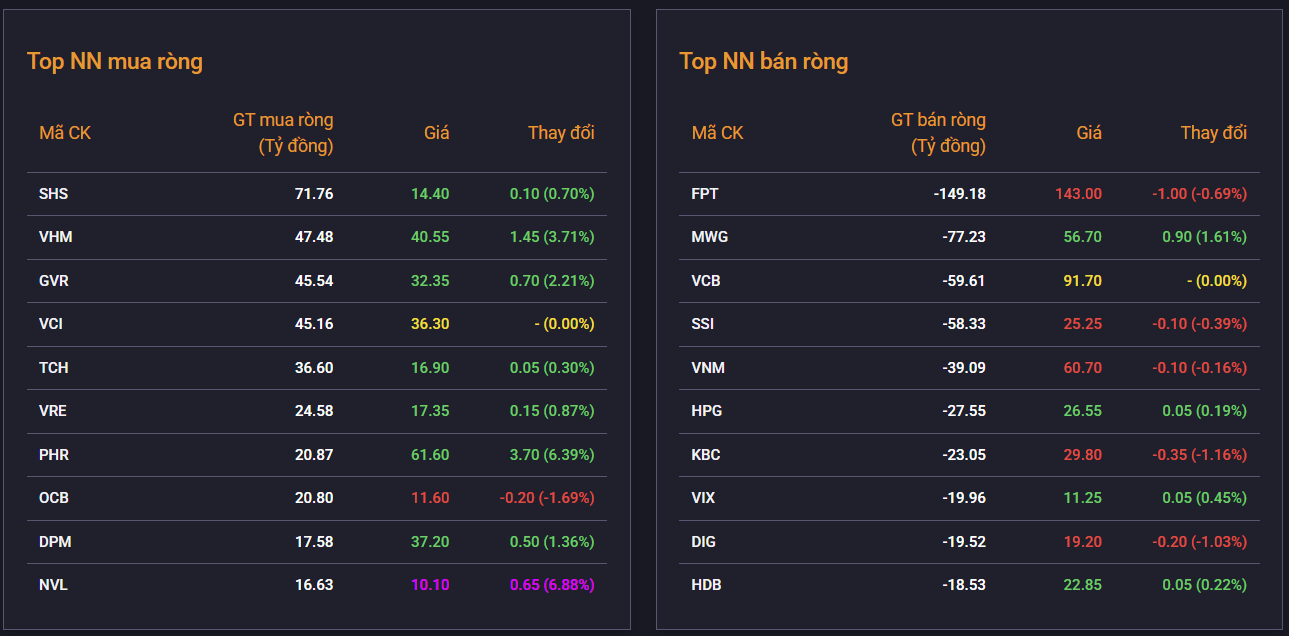The width and height of the screenshot is (1289, 636).
Task: Click the 'Top NN mua ròng' heading
Action: click(115, 62)
